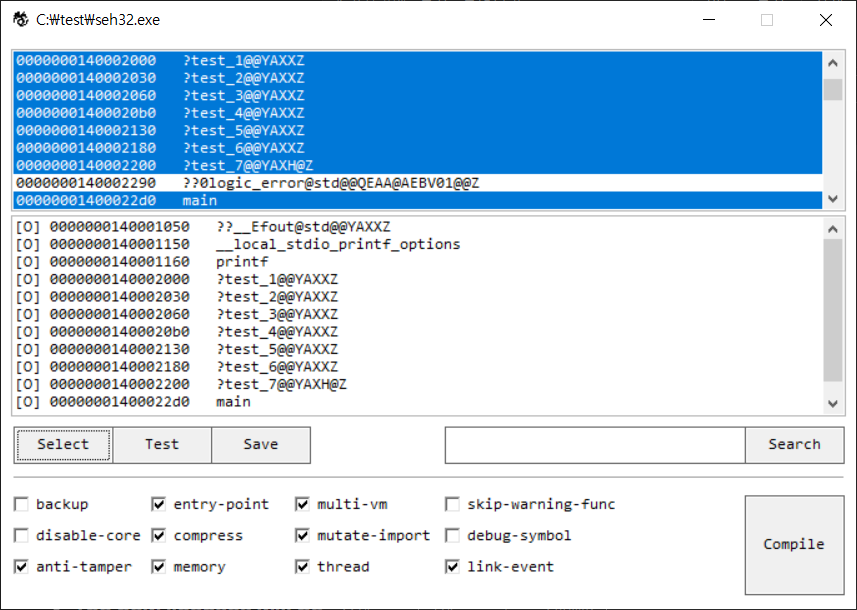Uncheck the link-event checkbox

click(452, 566)
